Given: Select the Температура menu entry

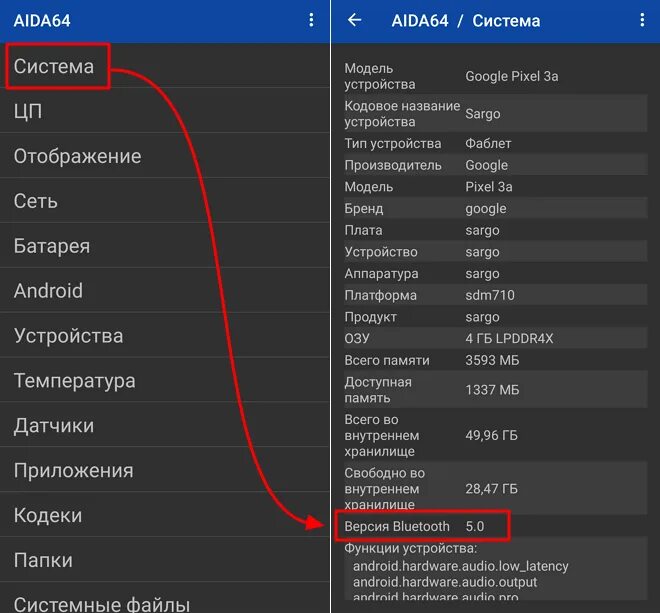Looking at the screenshot, I should [165, 381].
